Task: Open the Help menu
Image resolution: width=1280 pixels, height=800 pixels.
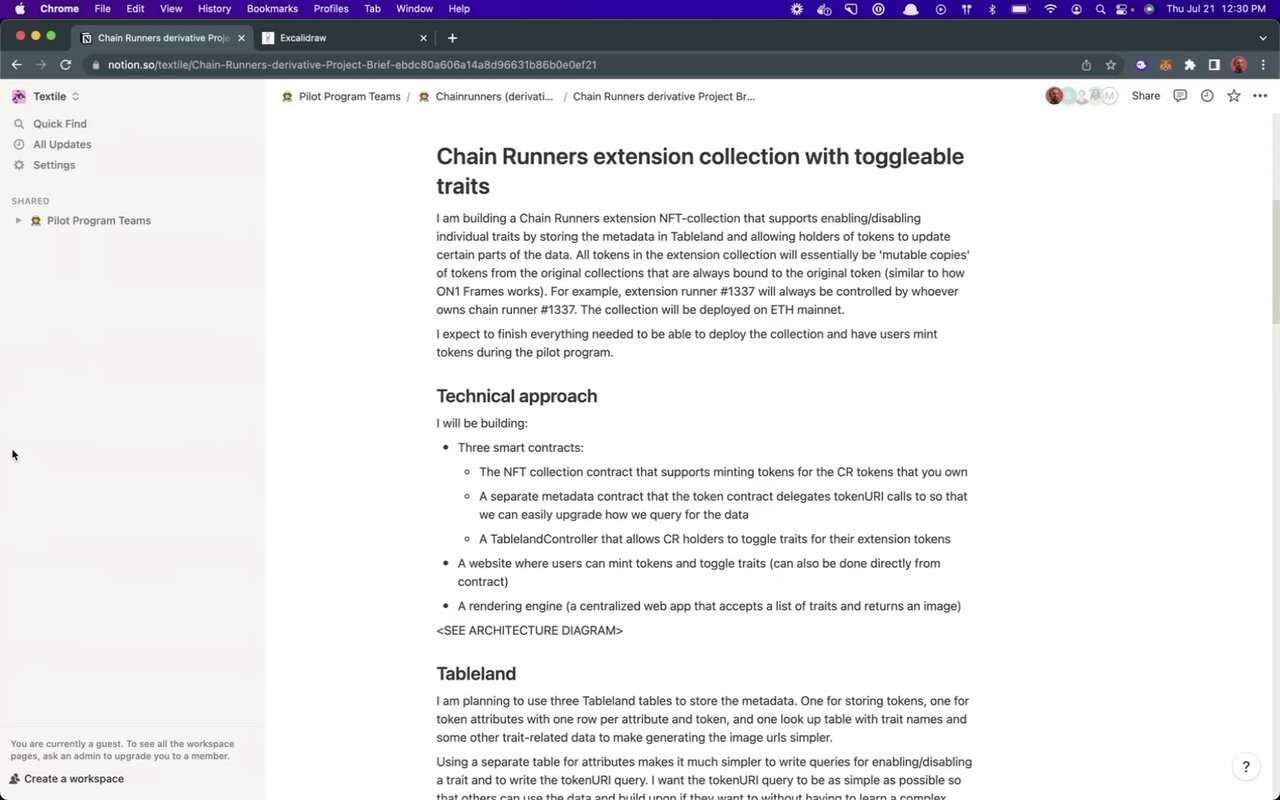Action: tap(459, 9)
